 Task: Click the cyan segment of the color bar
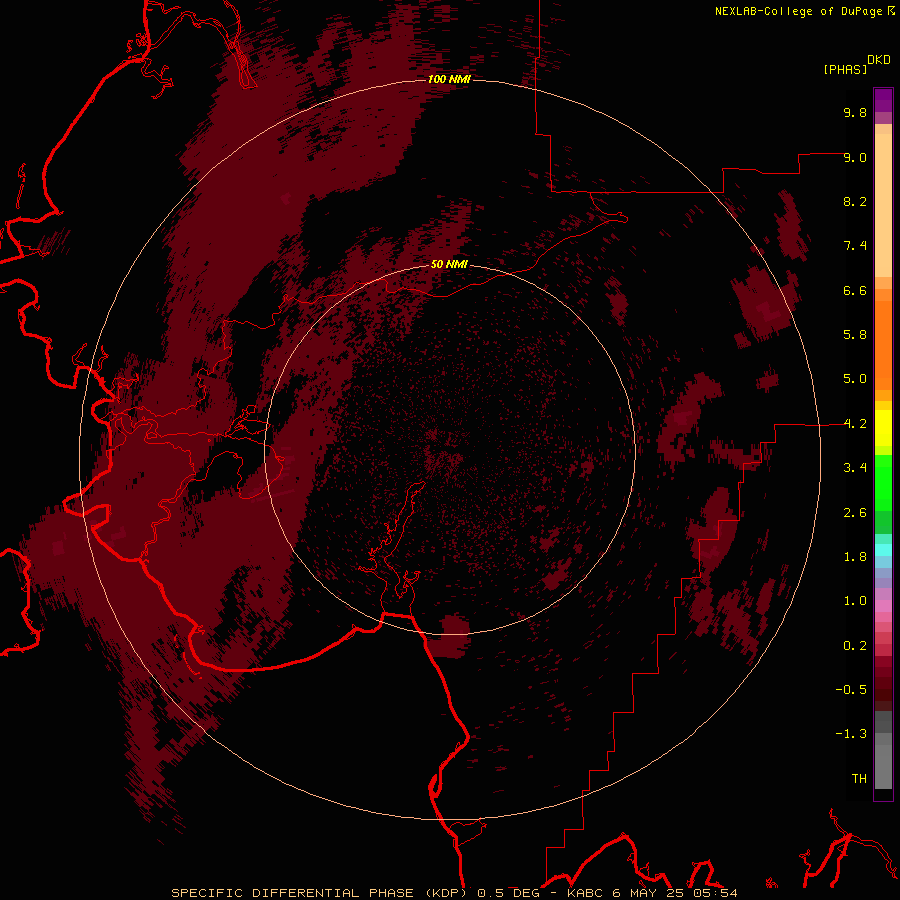pyautogui.click(x=883, y=550)
